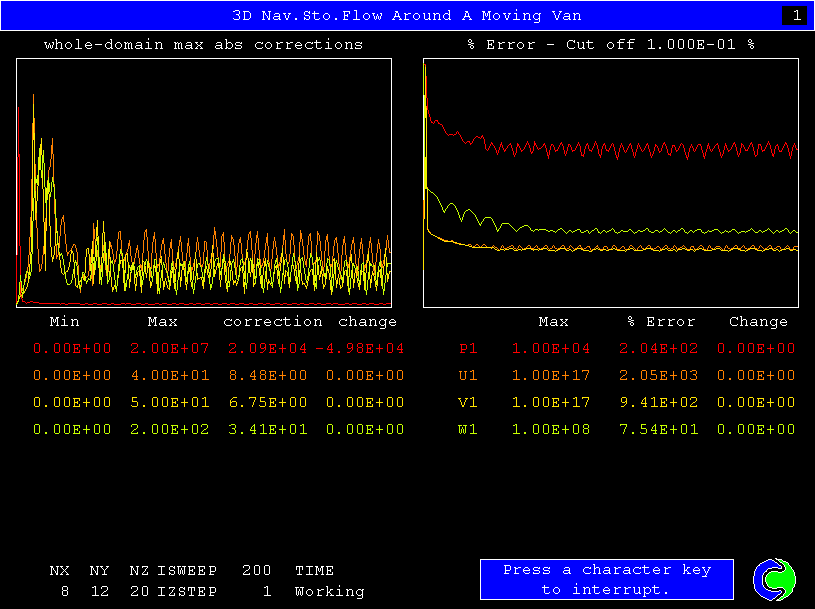The height and width of the screenshot is (609, 815).
Task: Click the yellow max value 5.00E+01
Action: click(x=169, y=403)
